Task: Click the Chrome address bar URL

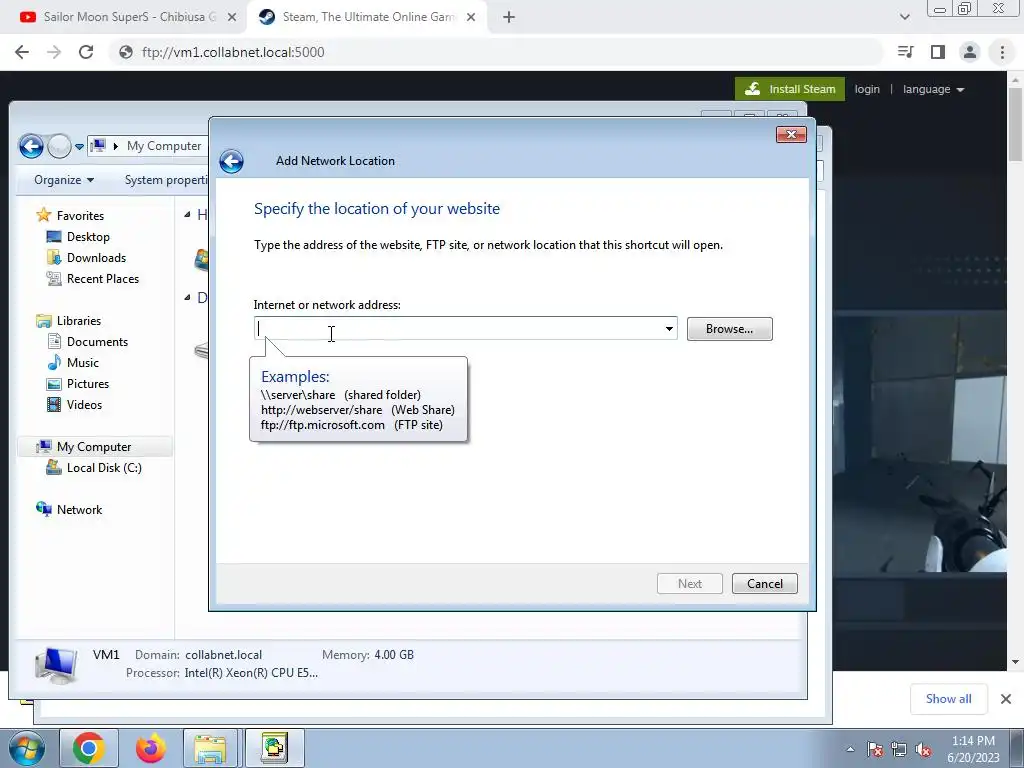Action: pyautogui.click(x=233, y=52)
